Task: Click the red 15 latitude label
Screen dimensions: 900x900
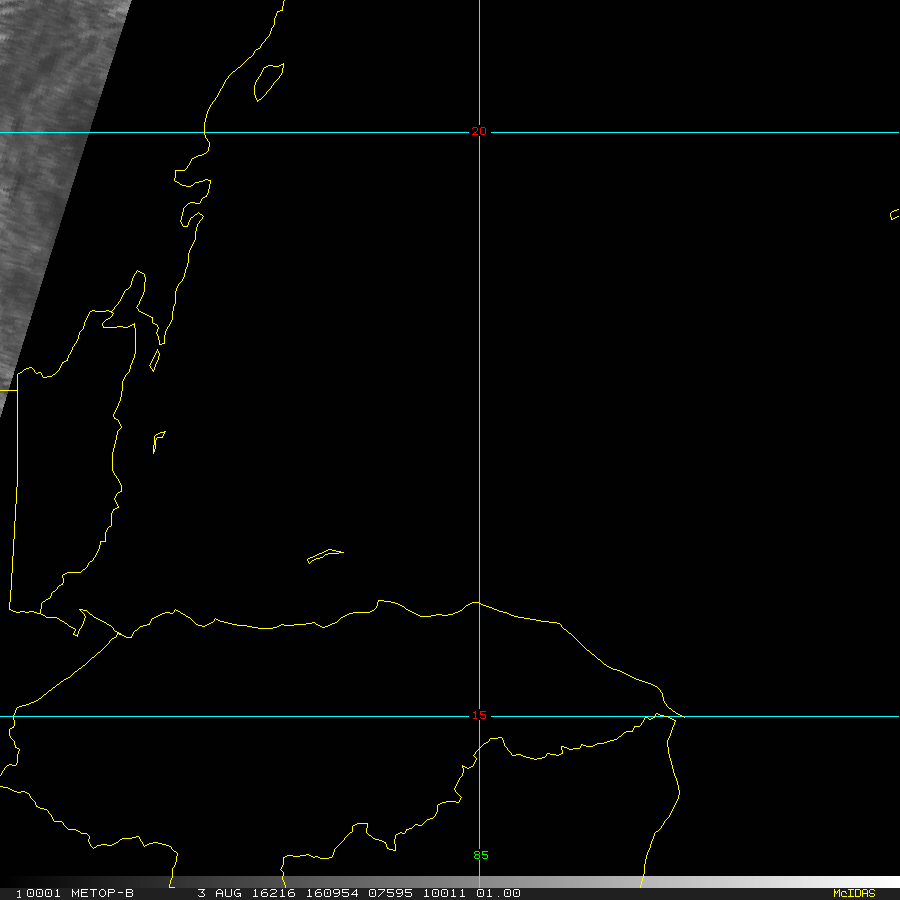Action: 479,716
